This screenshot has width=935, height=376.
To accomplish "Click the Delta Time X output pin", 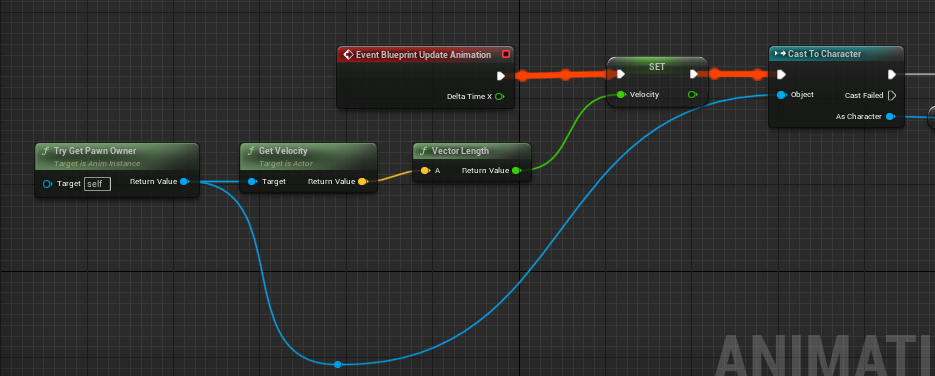I will 499,97.
